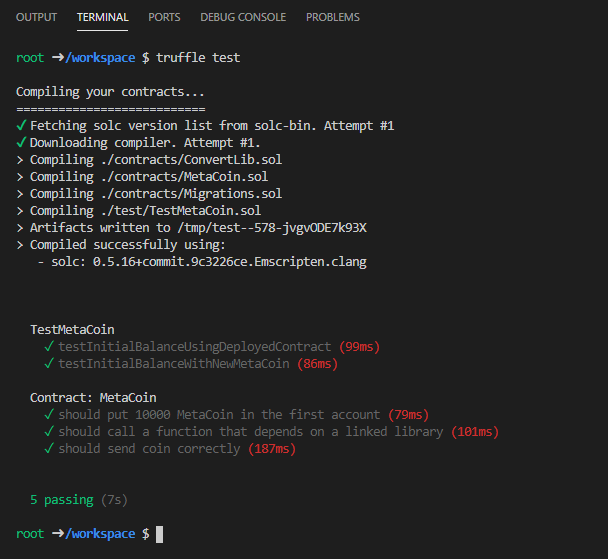The height and width of the screenshot is (559, 608).
Task: Click the /workspace path in top prompt
Action: click(x=100, y=58)
